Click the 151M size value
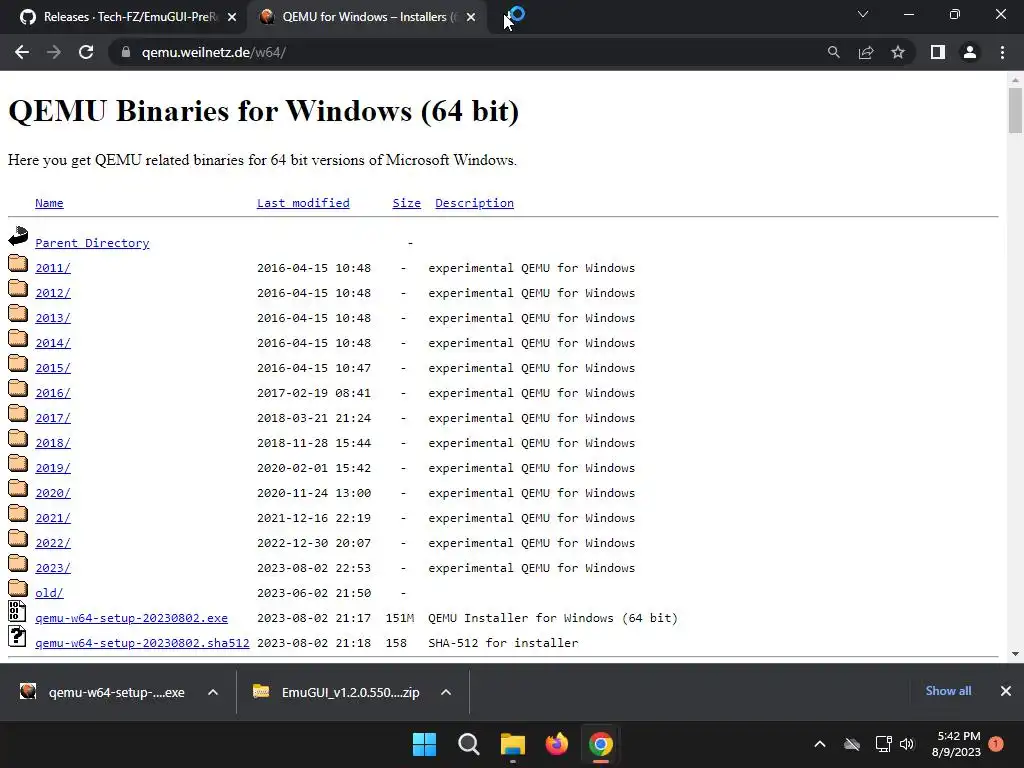The height and width of the screenshot is (768, 1024). click(400, 618)
